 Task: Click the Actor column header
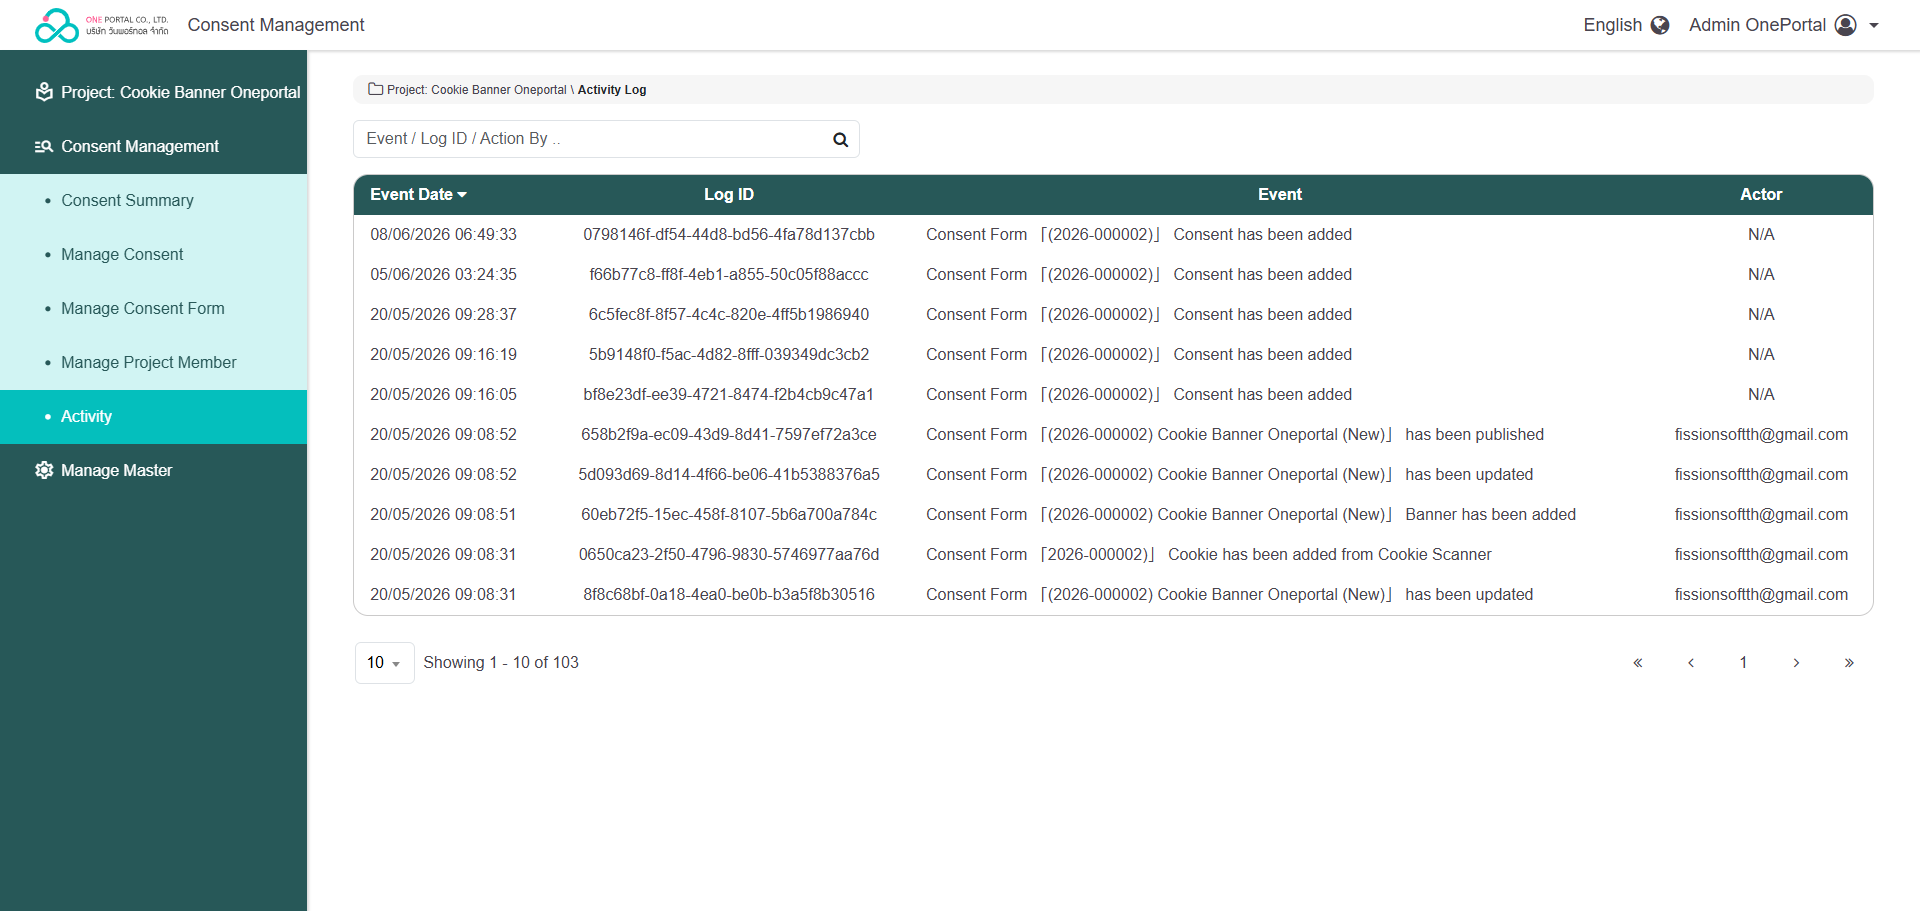point(1761,195)
